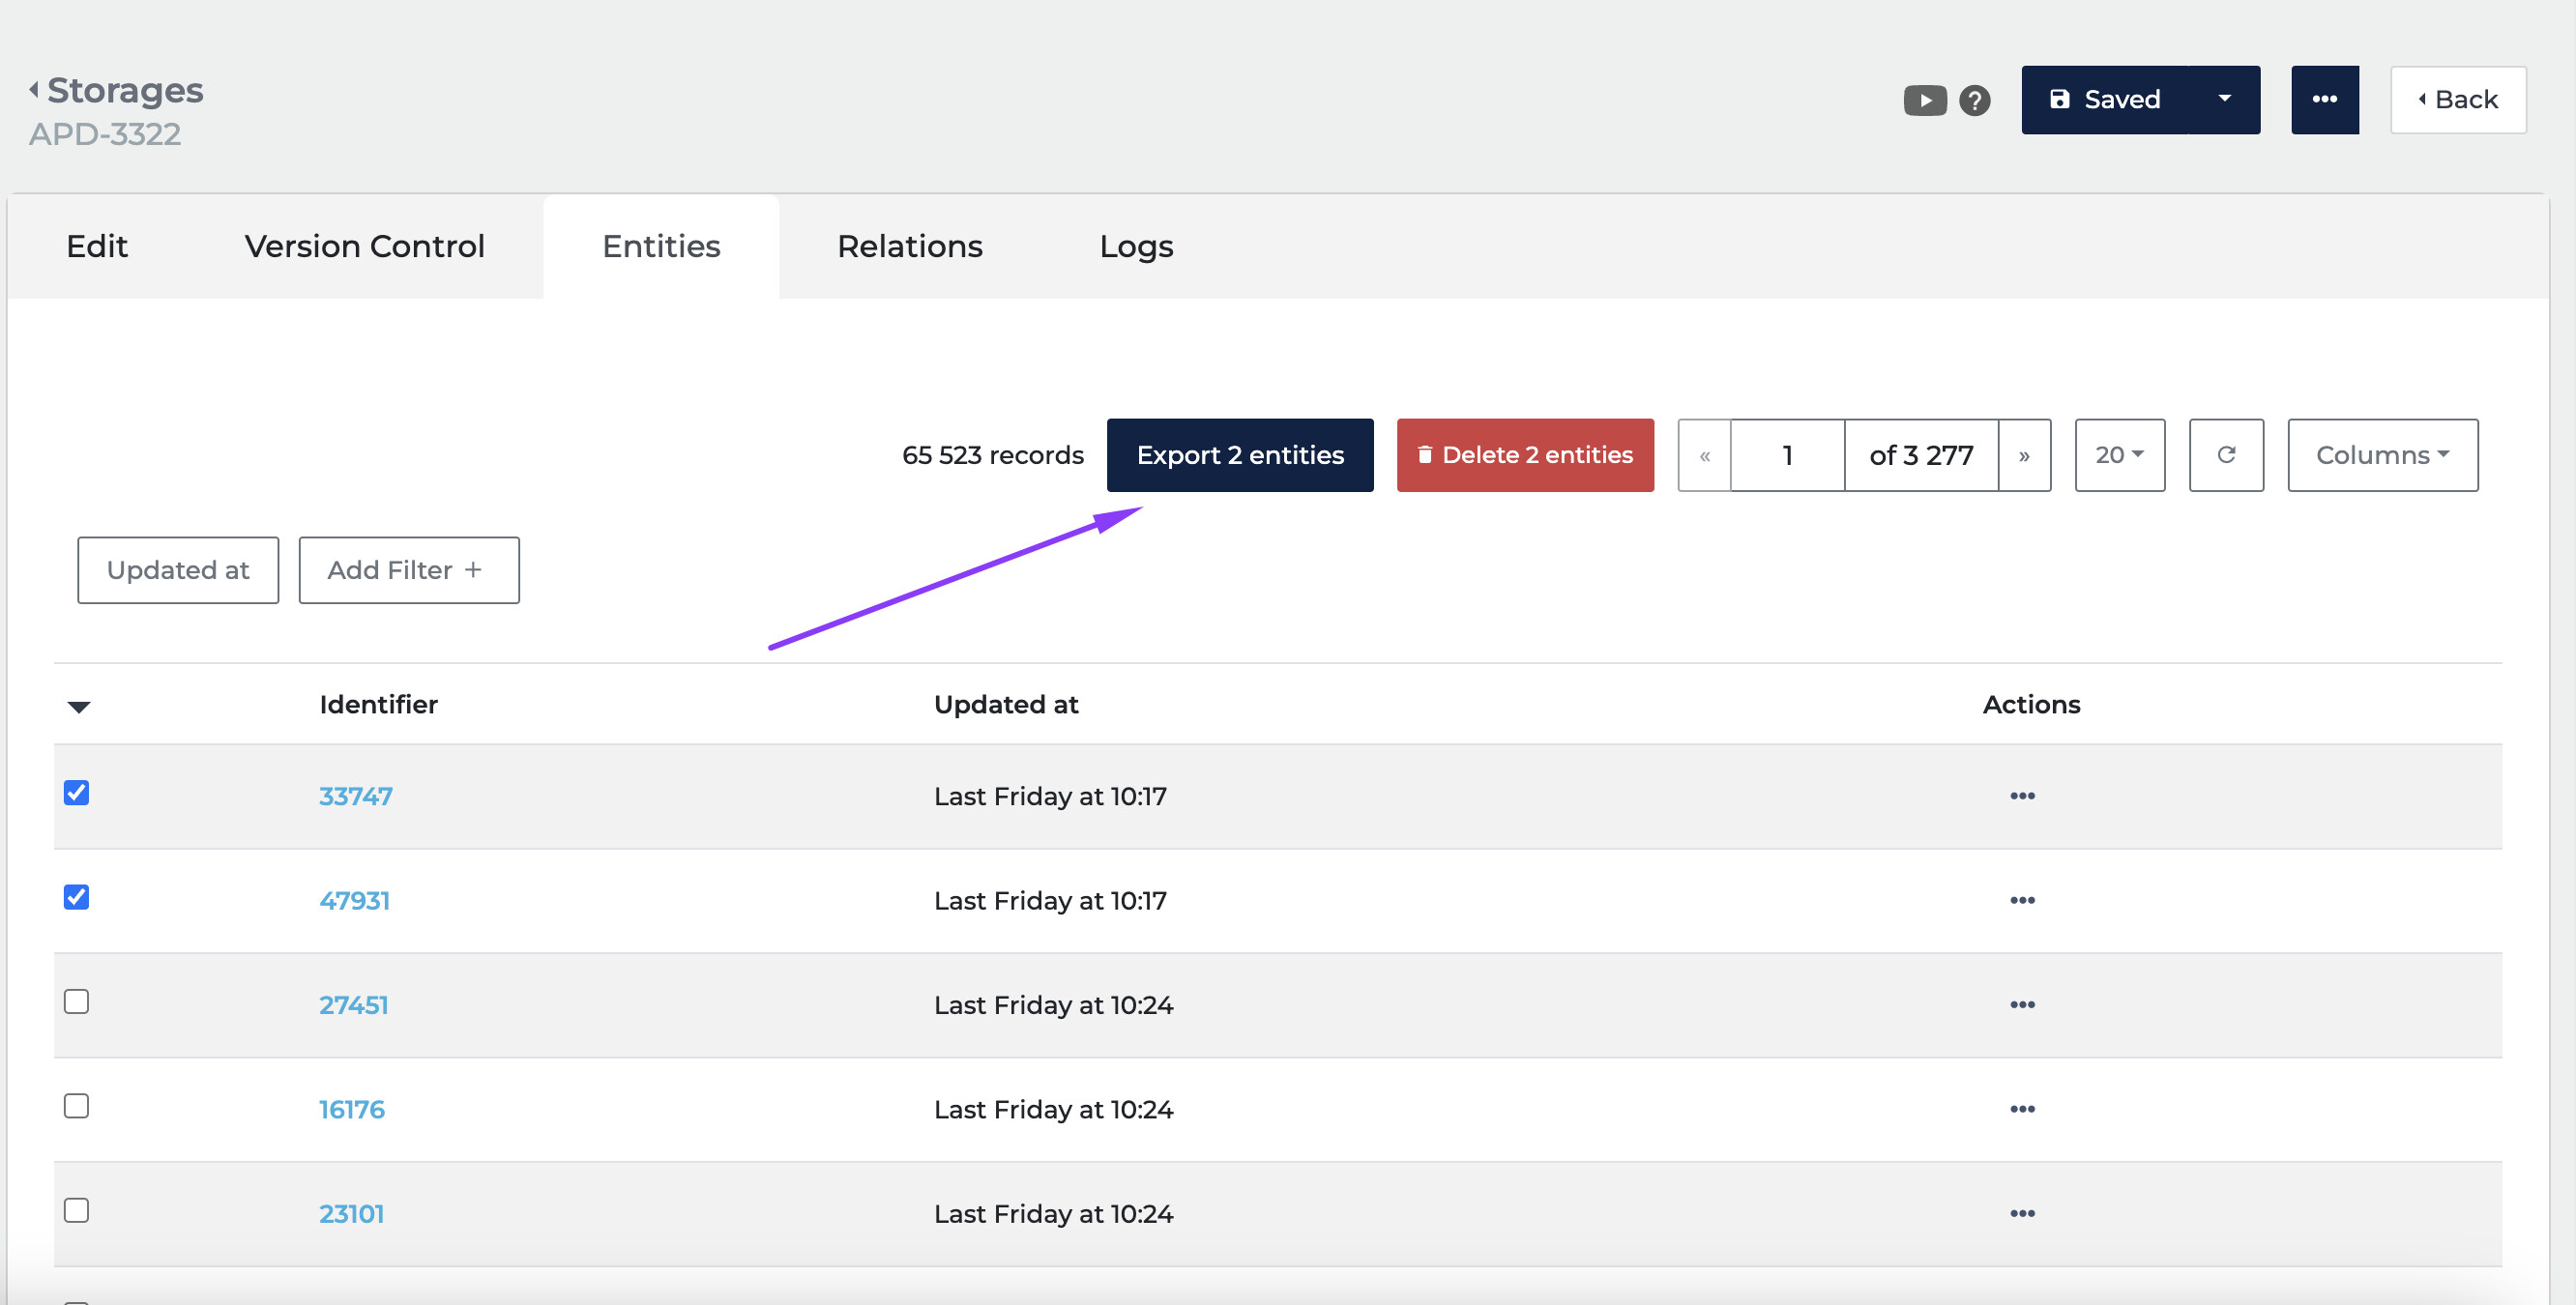Refresh the entities list
This screenshot has width=2576, height=1305.
tap(2226, 455)
